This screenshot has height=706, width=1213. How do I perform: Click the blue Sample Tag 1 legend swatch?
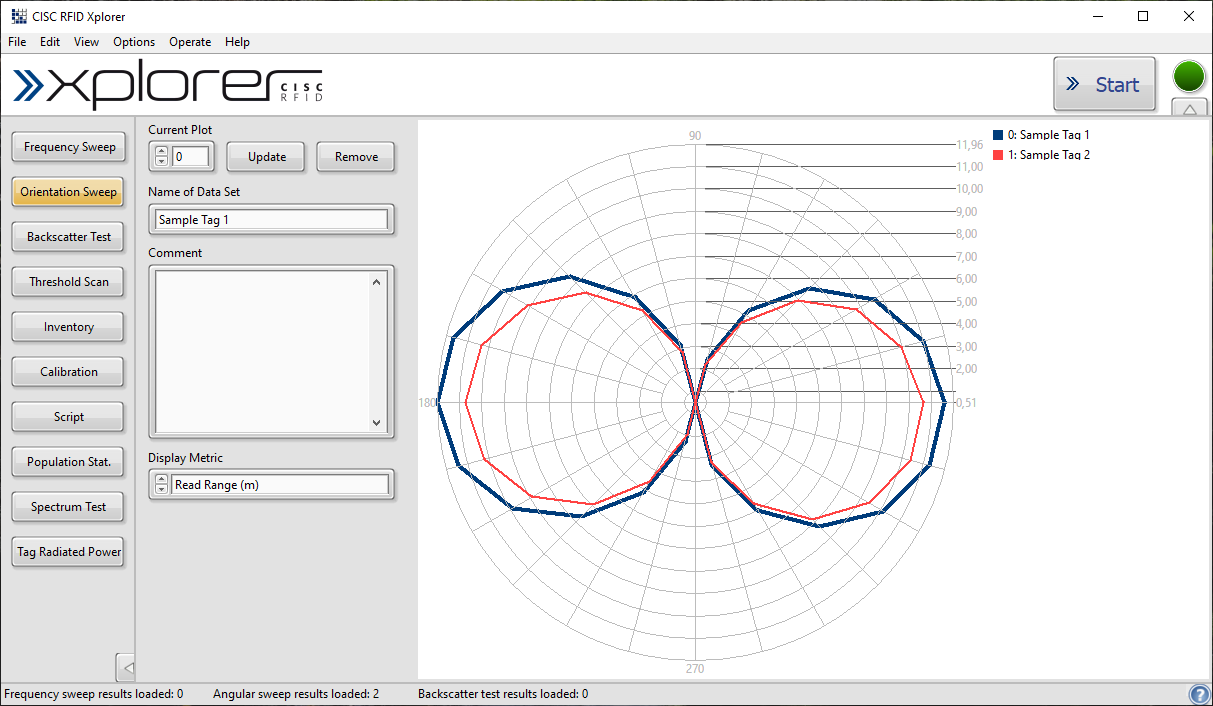(997, 135)
